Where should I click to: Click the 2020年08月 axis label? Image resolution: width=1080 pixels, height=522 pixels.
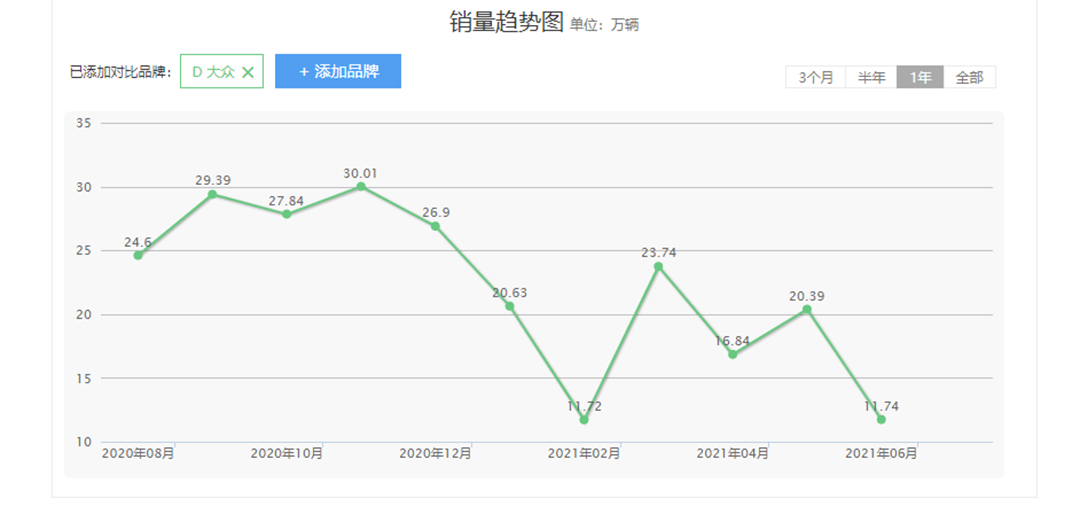pos(138,454)
